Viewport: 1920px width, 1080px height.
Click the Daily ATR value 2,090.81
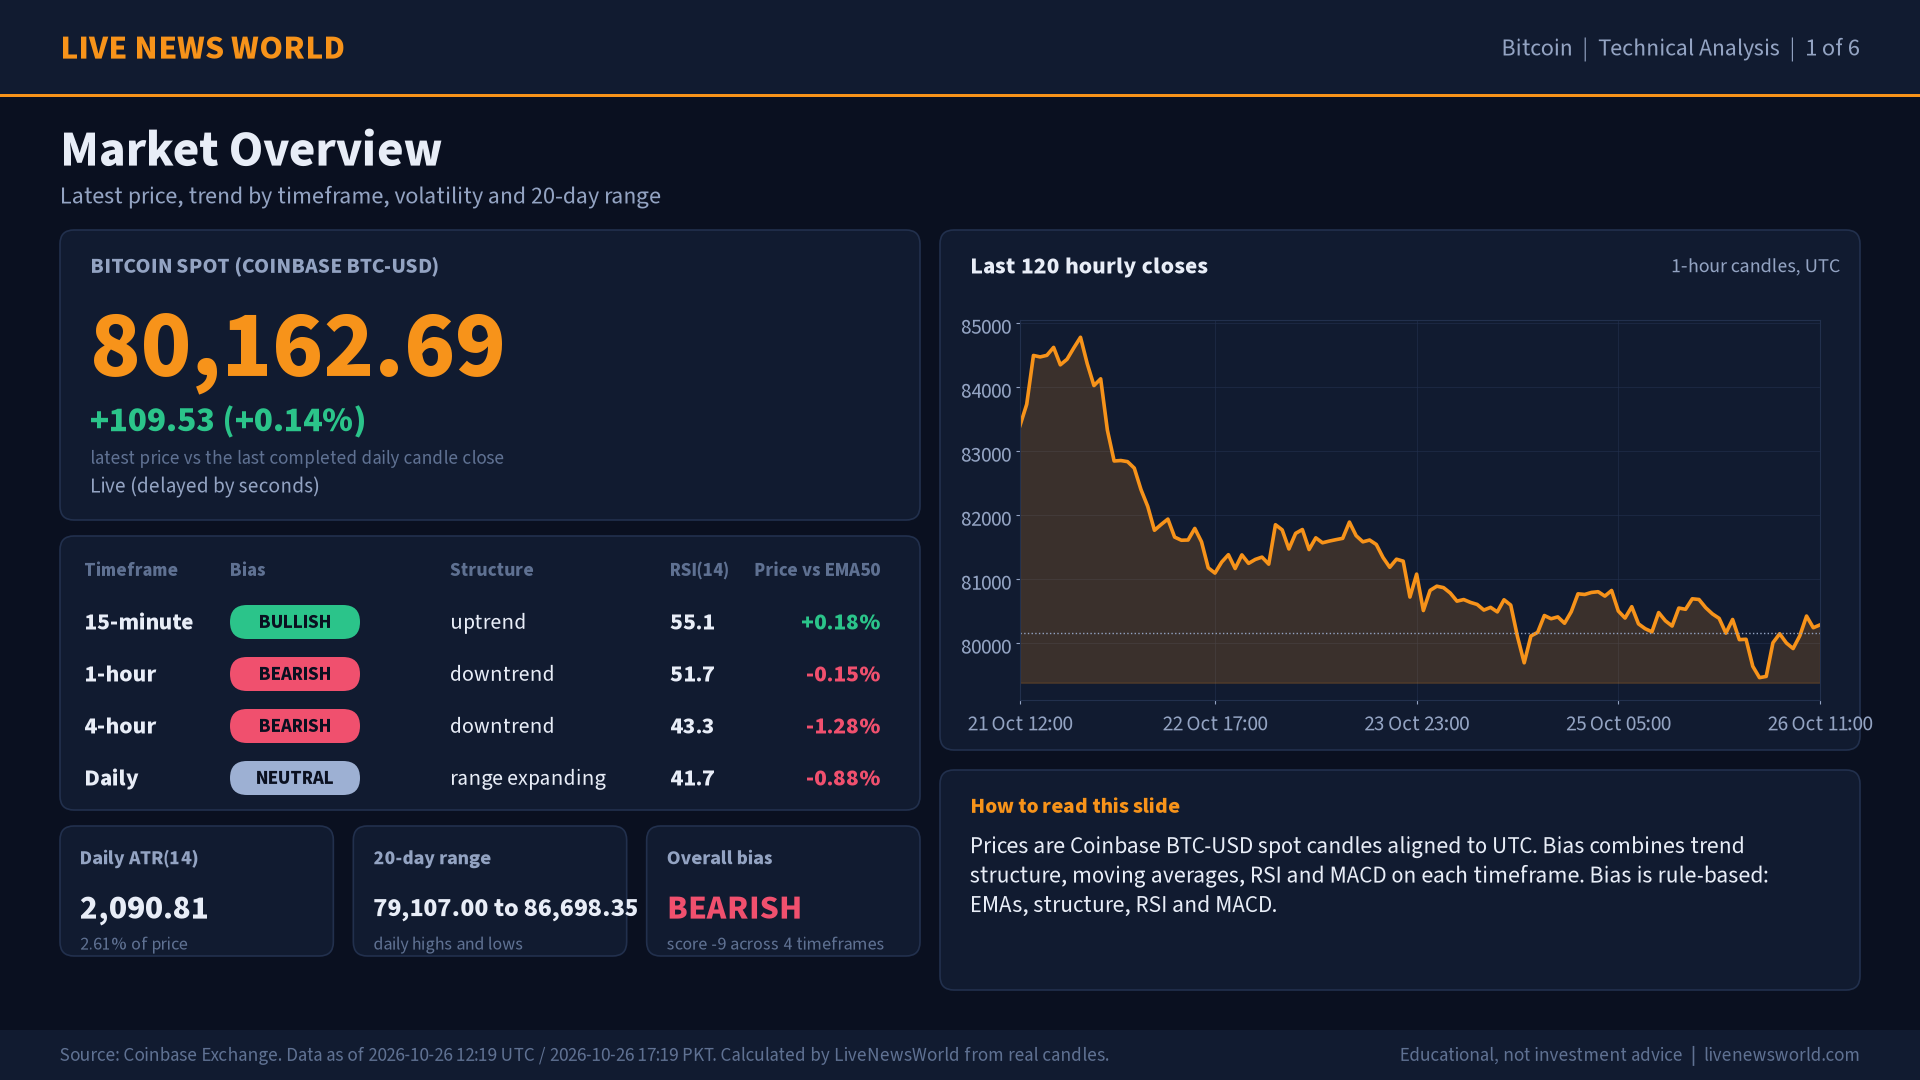[x=144, y=908]
